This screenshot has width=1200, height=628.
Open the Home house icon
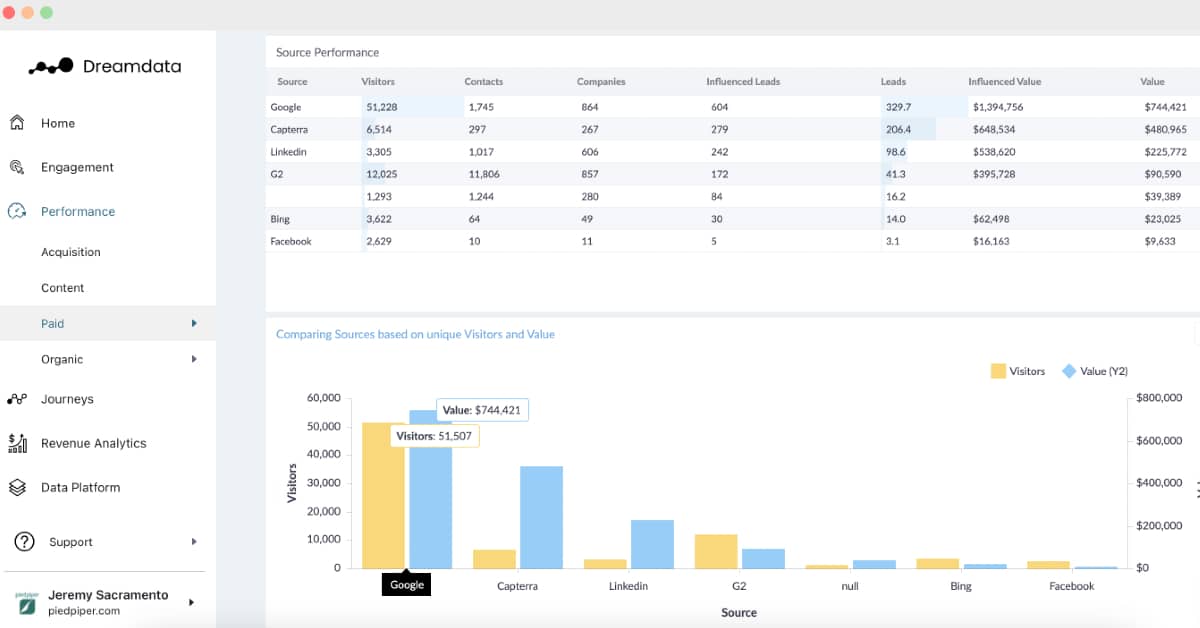[x=16, y=123]
